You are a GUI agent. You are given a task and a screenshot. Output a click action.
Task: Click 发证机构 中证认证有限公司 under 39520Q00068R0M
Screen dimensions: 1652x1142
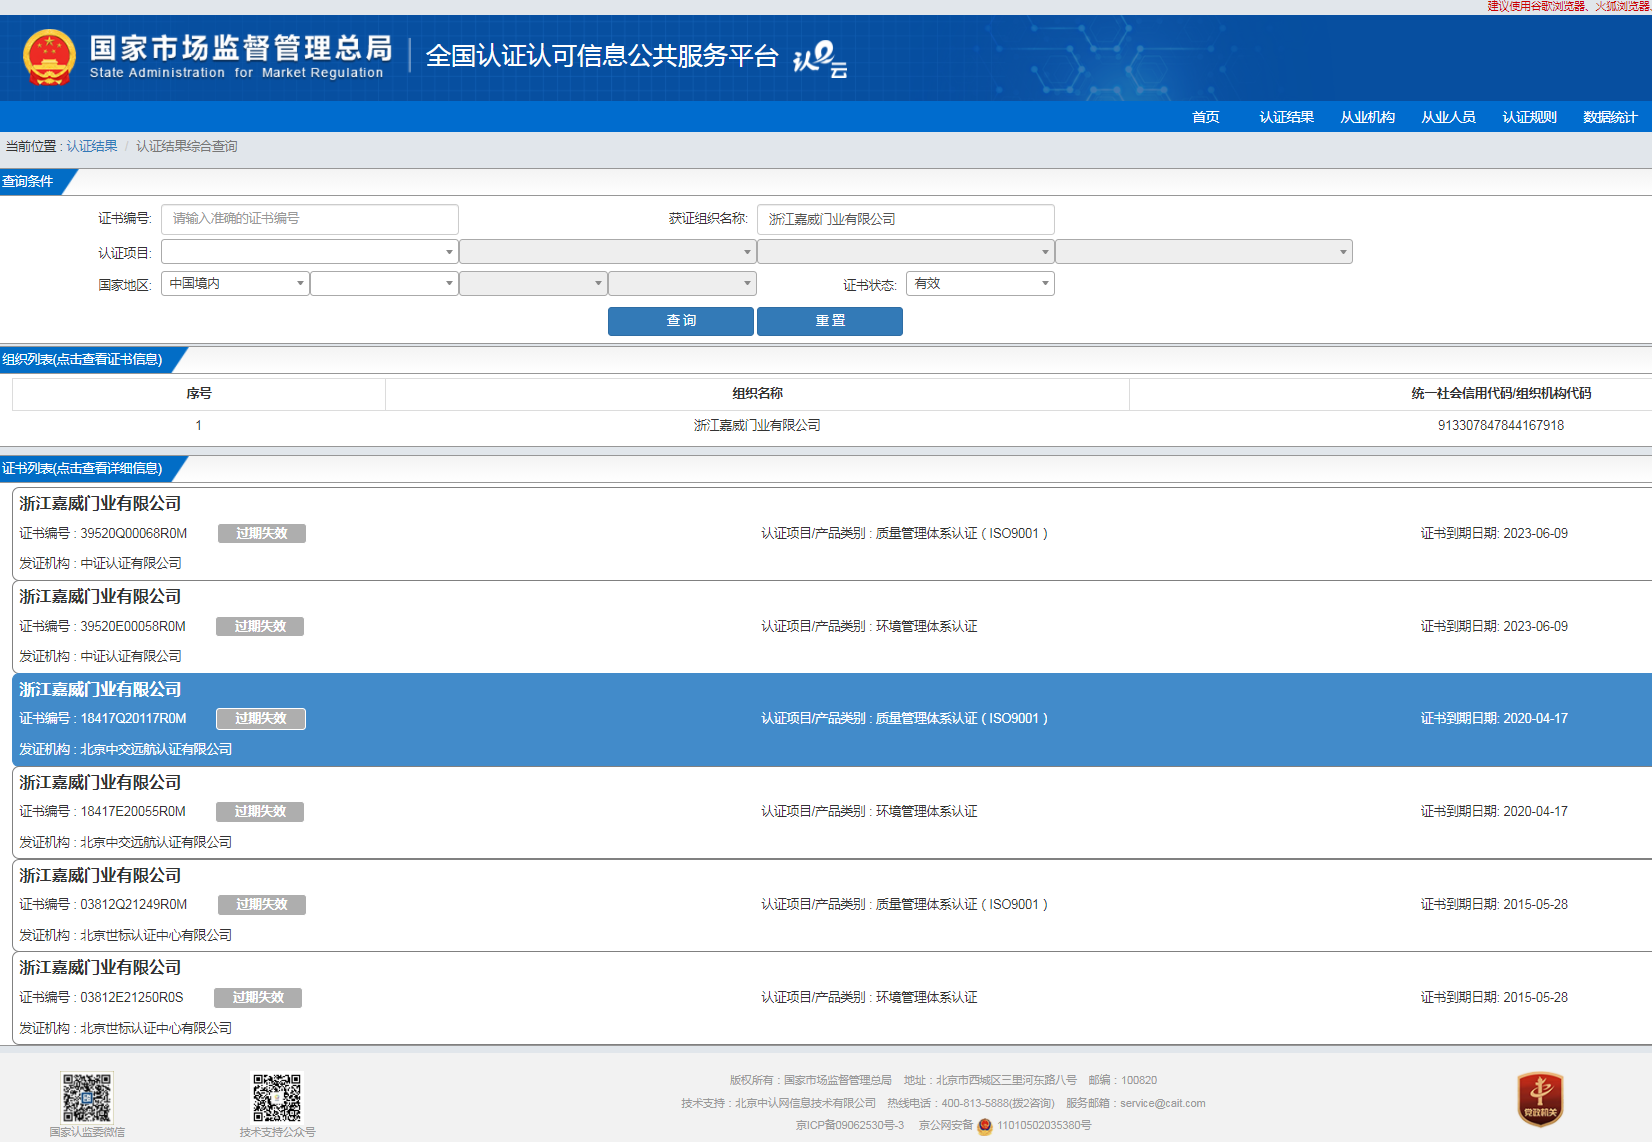[x=100, y=564]
